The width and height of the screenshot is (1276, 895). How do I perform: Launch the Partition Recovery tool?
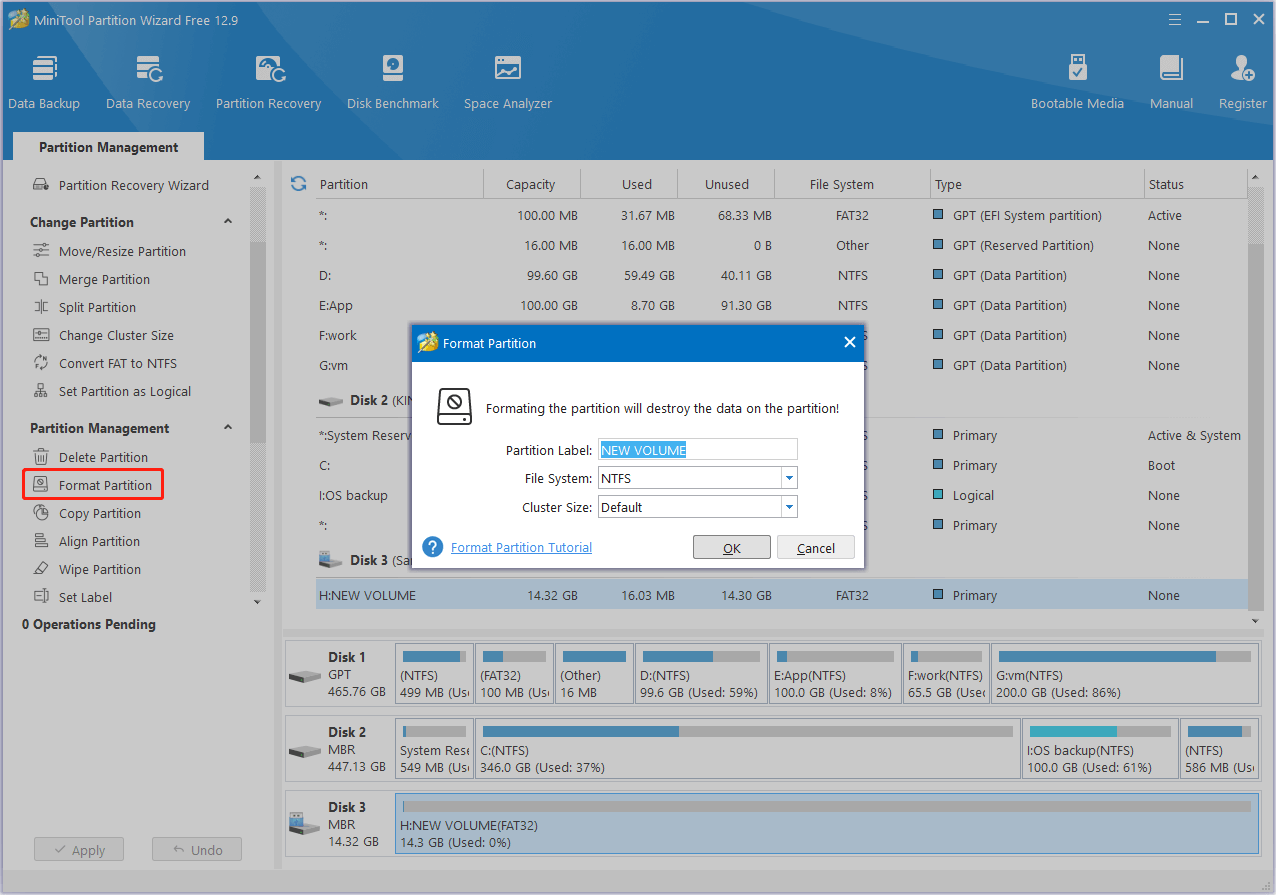[268, 80]
